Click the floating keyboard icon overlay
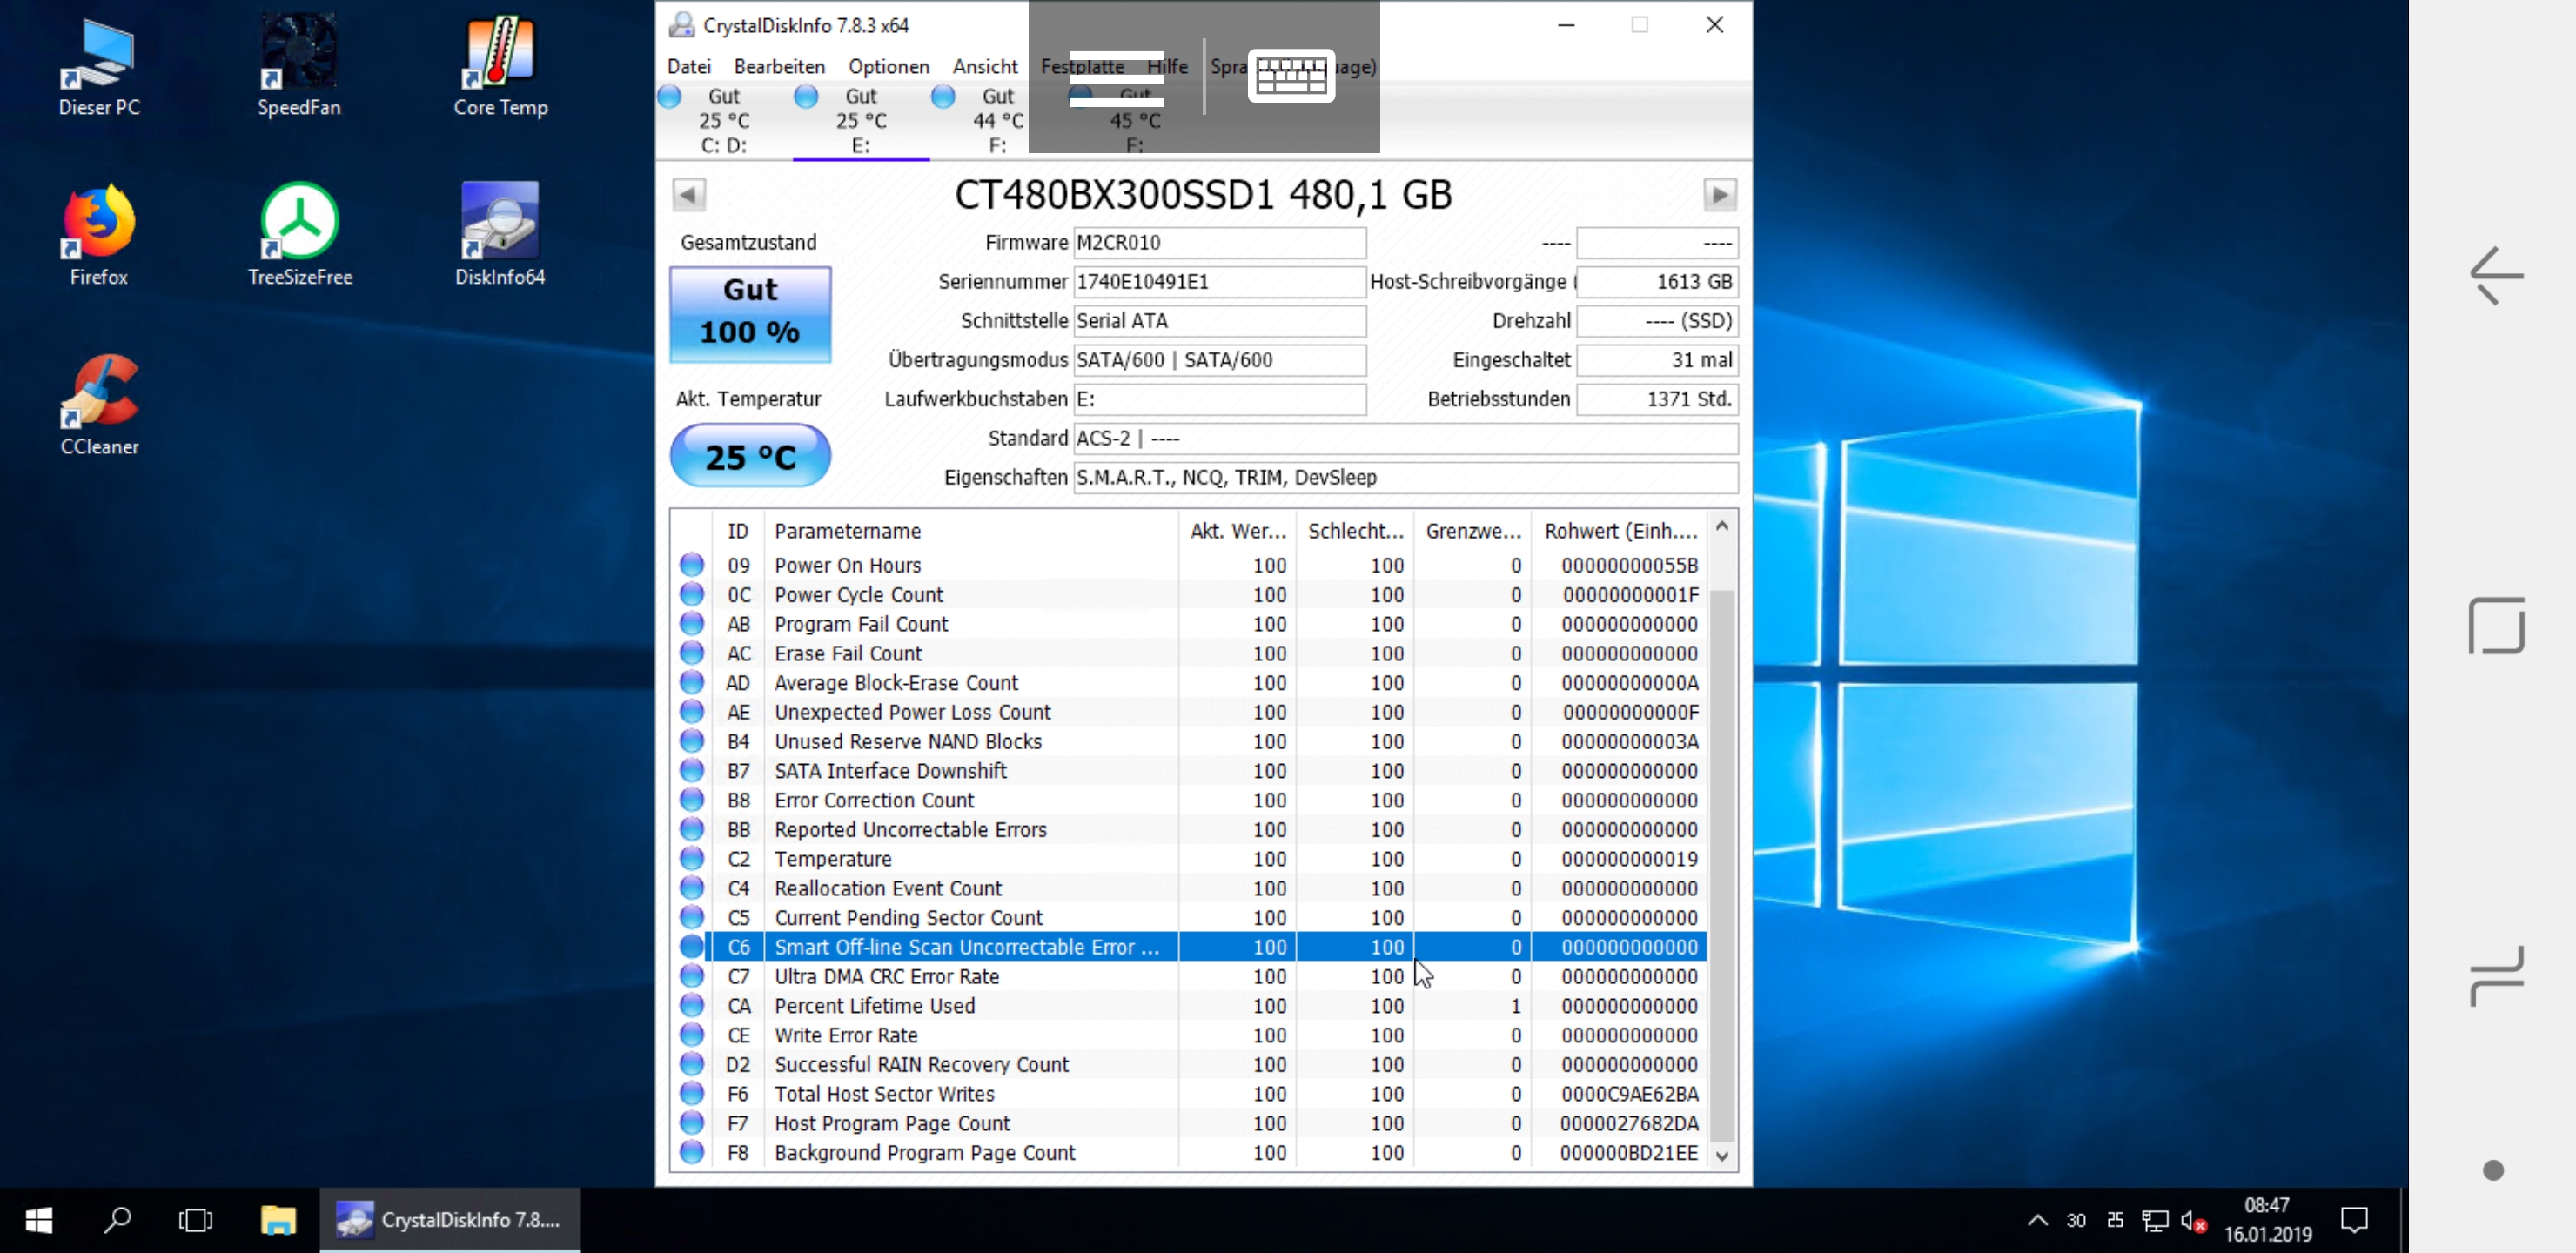The height and width of the screenshot is (1253, 2576). point(1290,75)
